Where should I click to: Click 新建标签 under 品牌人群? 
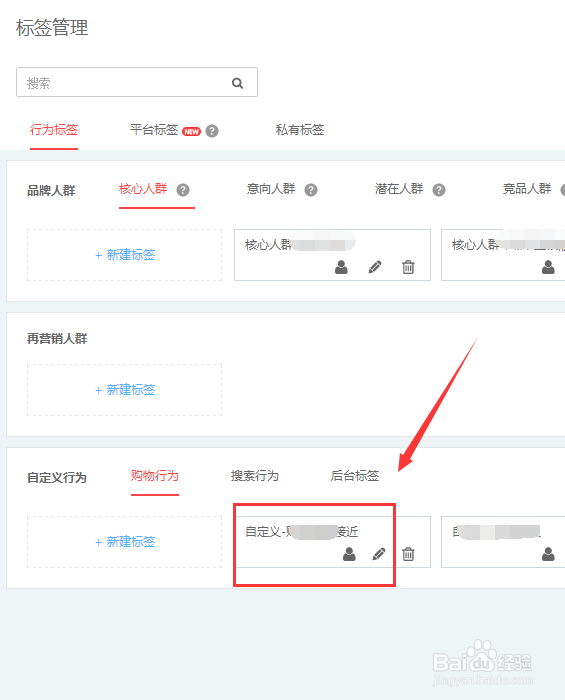click(x=125, y=255)
